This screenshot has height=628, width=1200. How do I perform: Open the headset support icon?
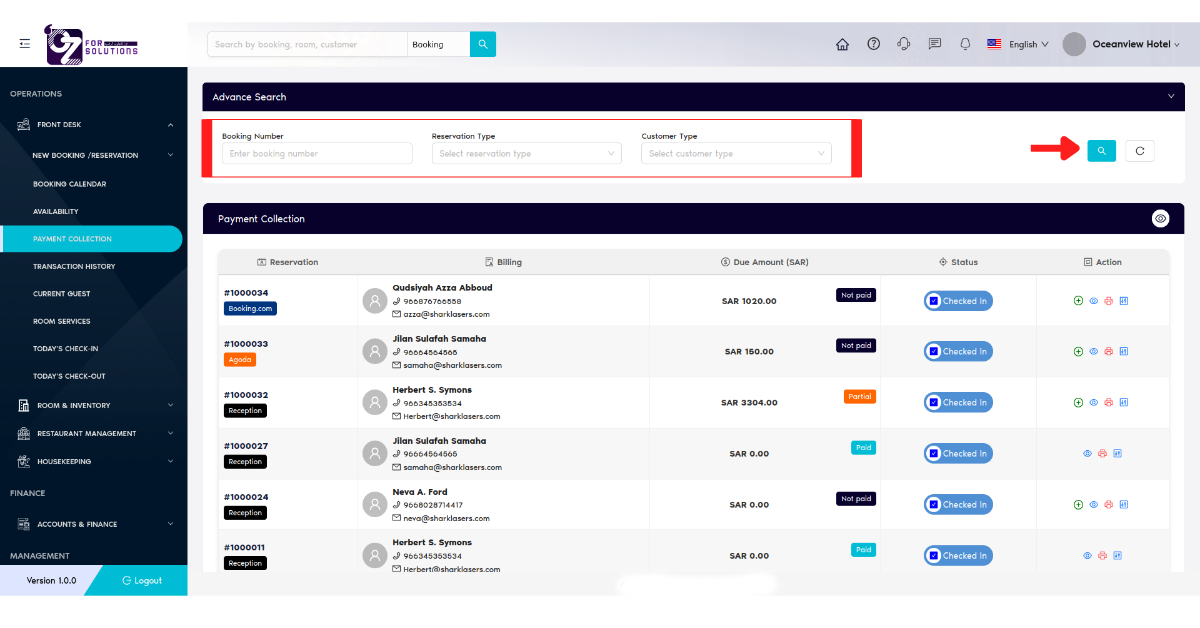[904, 44]
